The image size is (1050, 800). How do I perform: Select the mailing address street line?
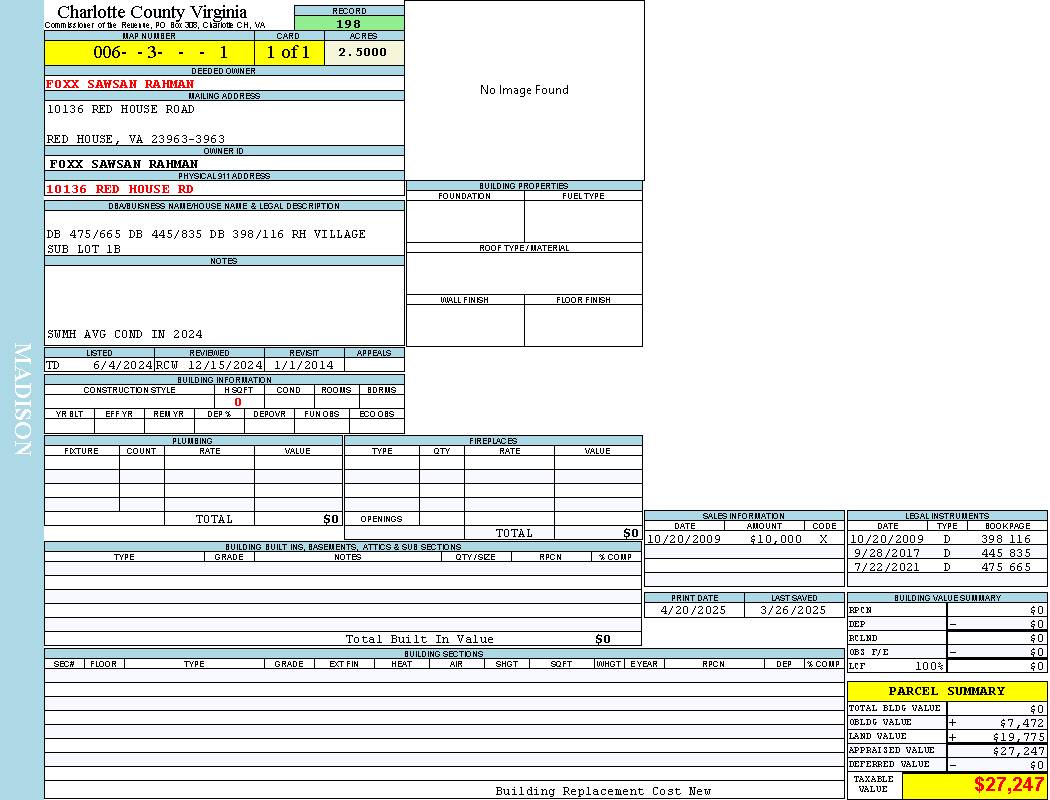[121, 109]
